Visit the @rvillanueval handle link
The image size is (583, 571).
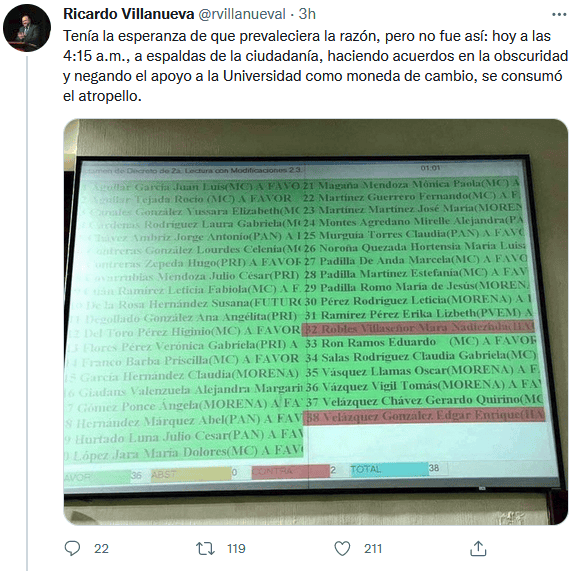242,14
